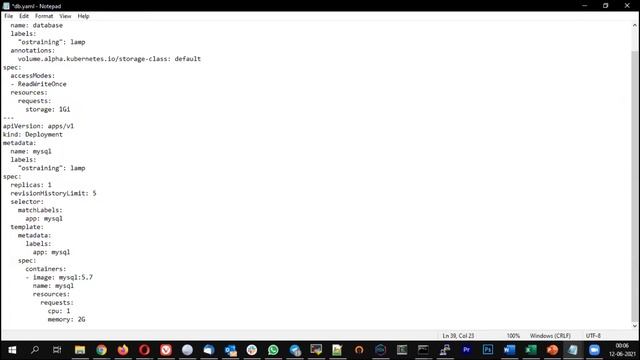Click the taskbar clock showing 00:06
Screen dimensions: 640x360
click(622, 350)
